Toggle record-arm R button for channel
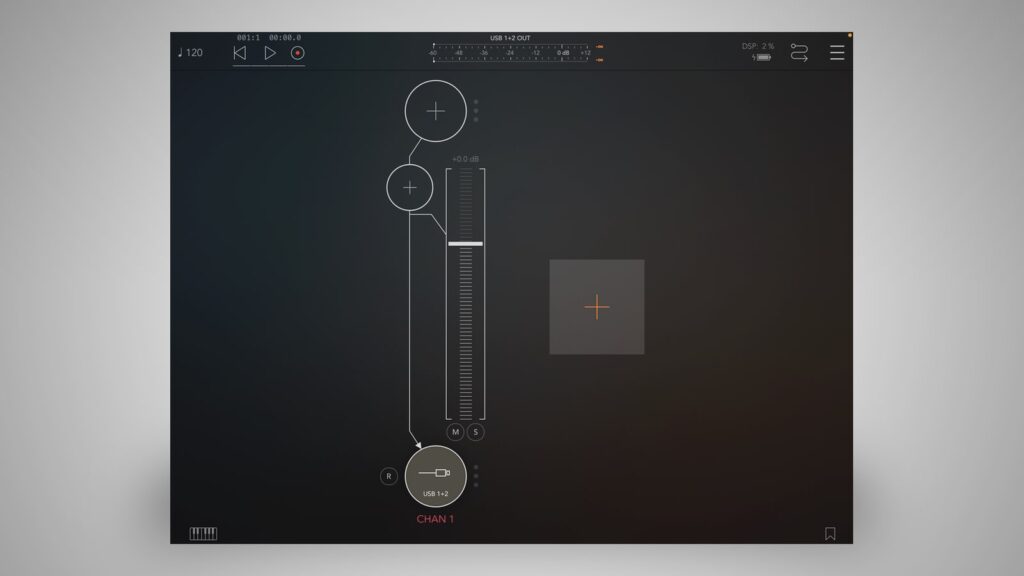Viewport: 1024px width, 576px height. tap(389, 477)
